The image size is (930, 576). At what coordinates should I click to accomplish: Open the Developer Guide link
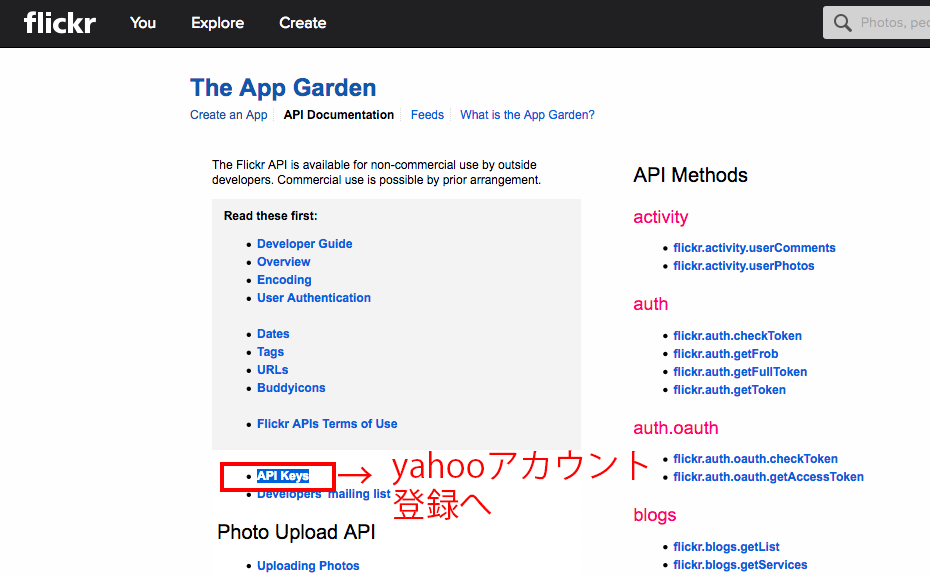pyautogui.click(x=304, y=243)
